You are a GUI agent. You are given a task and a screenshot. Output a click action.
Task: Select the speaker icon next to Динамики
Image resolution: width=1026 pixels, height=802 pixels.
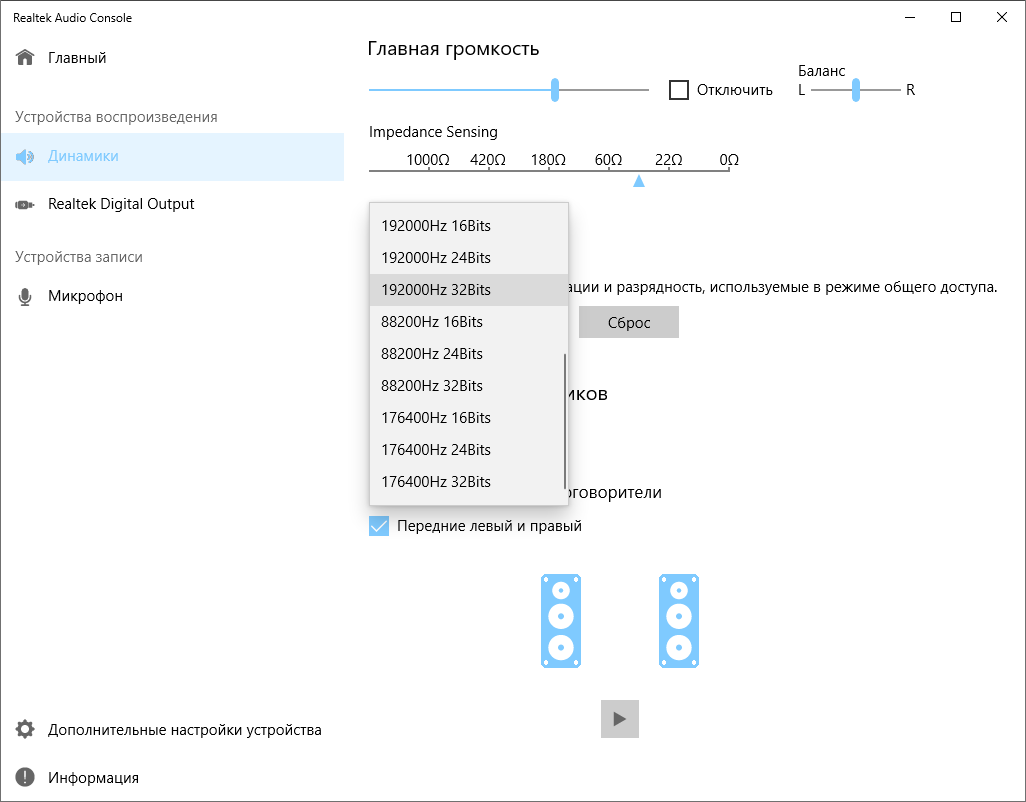point(25,157)
